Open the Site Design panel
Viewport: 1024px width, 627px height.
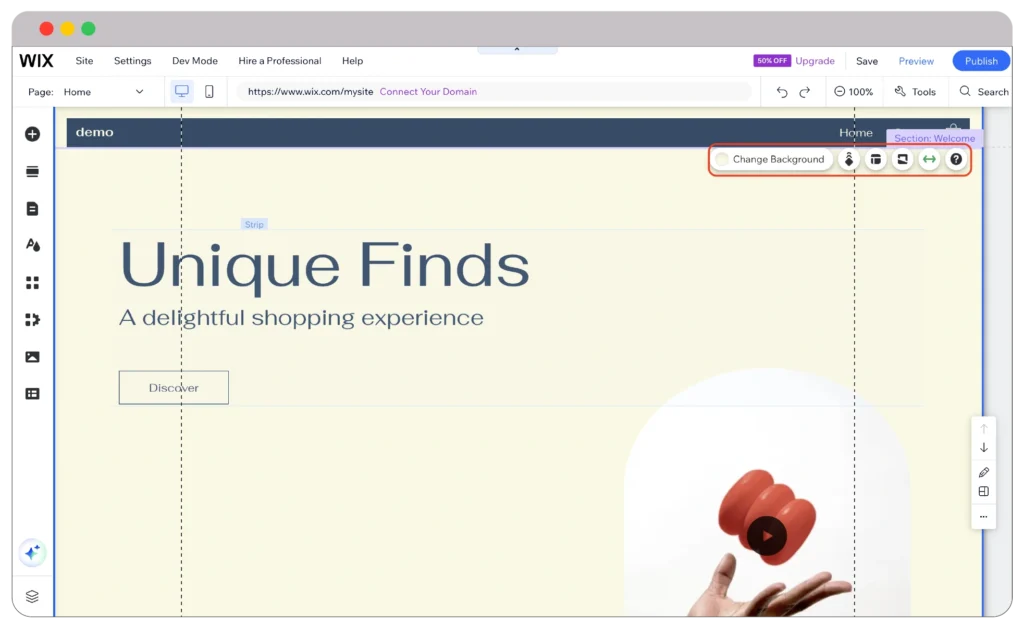tap(32, 245)
